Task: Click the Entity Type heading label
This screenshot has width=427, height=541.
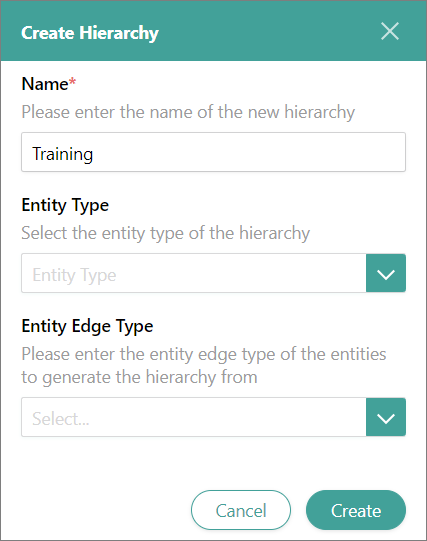Action: [65, 206]
